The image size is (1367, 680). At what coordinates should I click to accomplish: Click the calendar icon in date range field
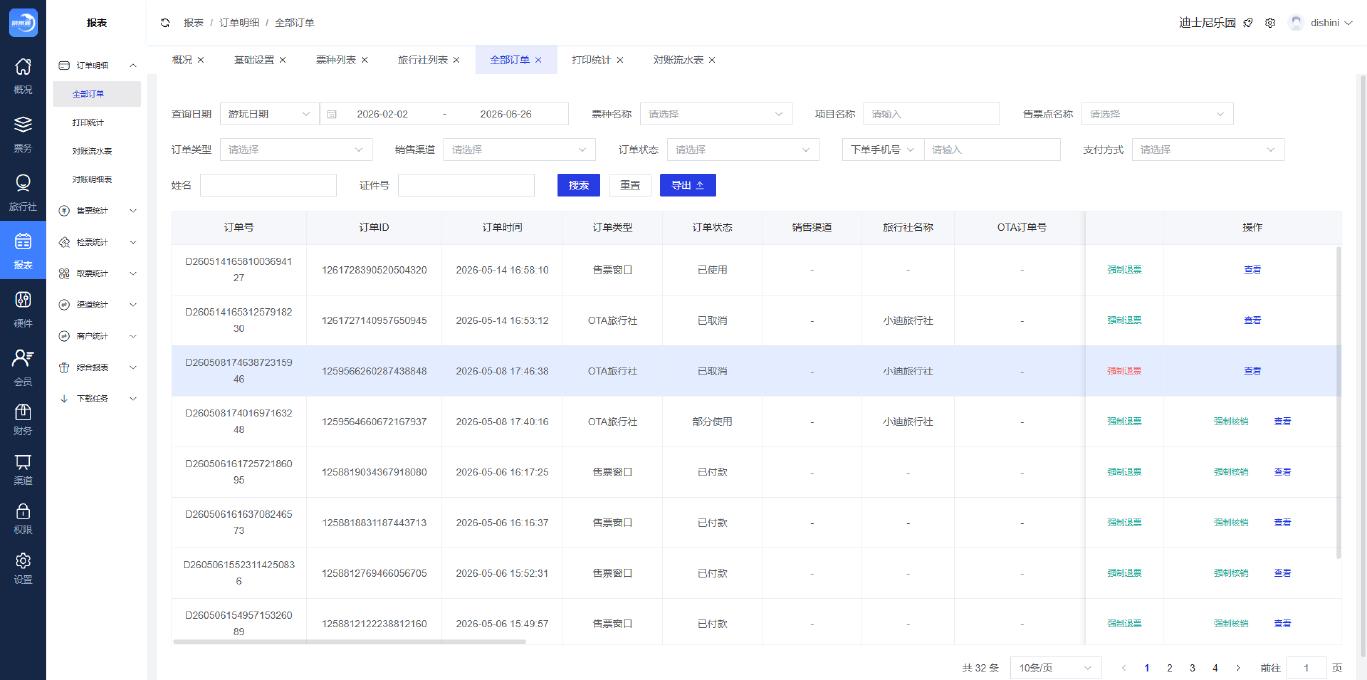pyautogui.click(x=332, y=114)
